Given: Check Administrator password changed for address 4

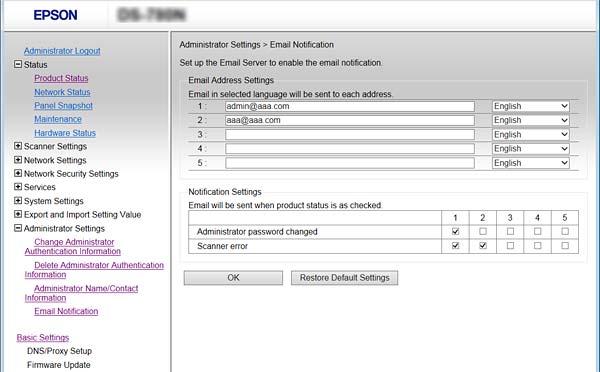Looking at the screenshot, I should tap(538, 232).
